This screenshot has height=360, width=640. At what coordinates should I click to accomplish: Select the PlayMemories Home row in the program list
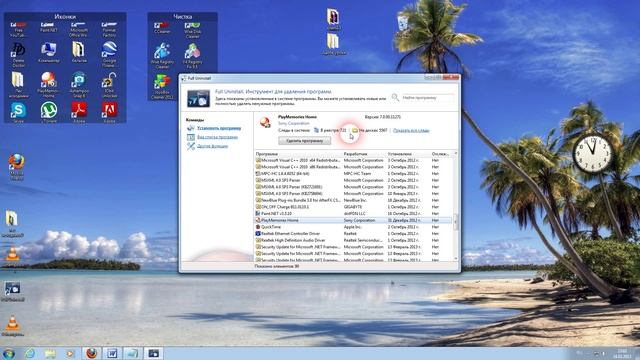353,220
